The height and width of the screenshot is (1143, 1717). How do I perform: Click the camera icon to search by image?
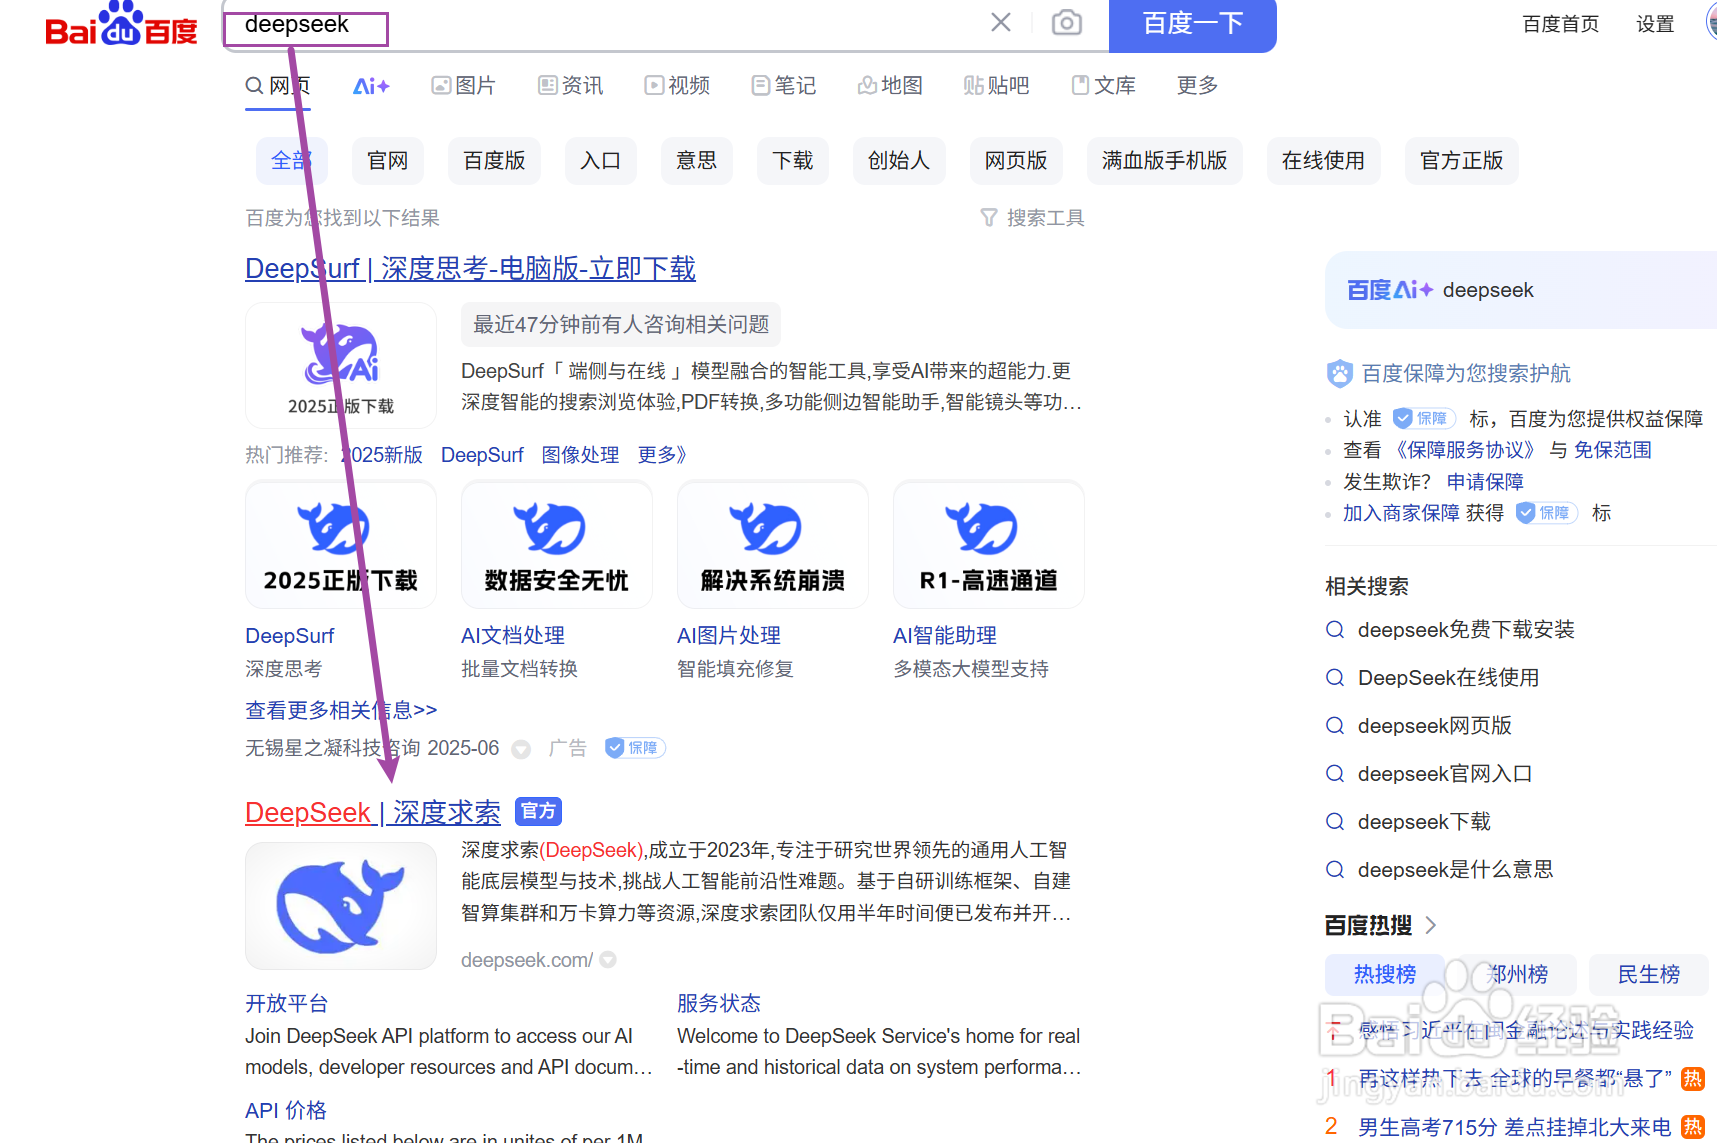[x=1066, y=22]
